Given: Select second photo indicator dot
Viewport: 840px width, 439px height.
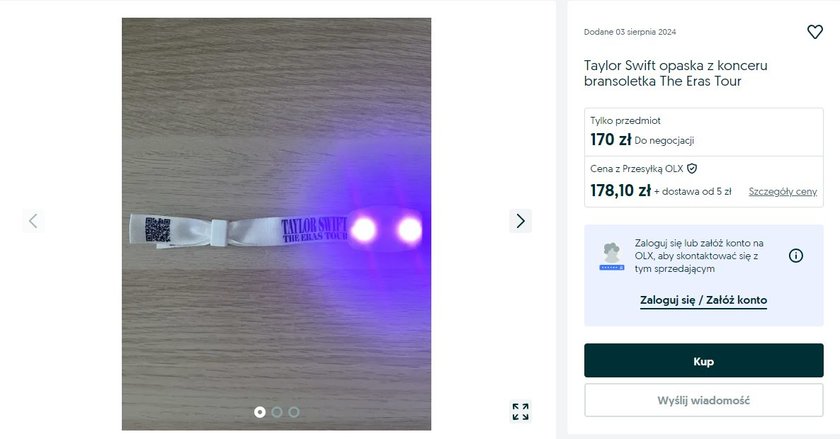Looking at the screenshot, I should (277, 412).
